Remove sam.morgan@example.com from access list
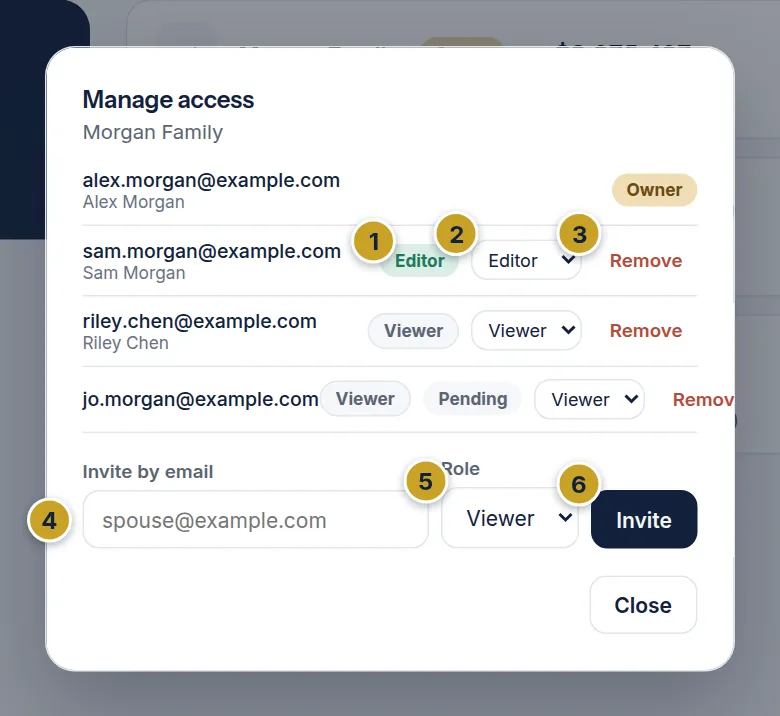780x716 pixels. [646, 261]
